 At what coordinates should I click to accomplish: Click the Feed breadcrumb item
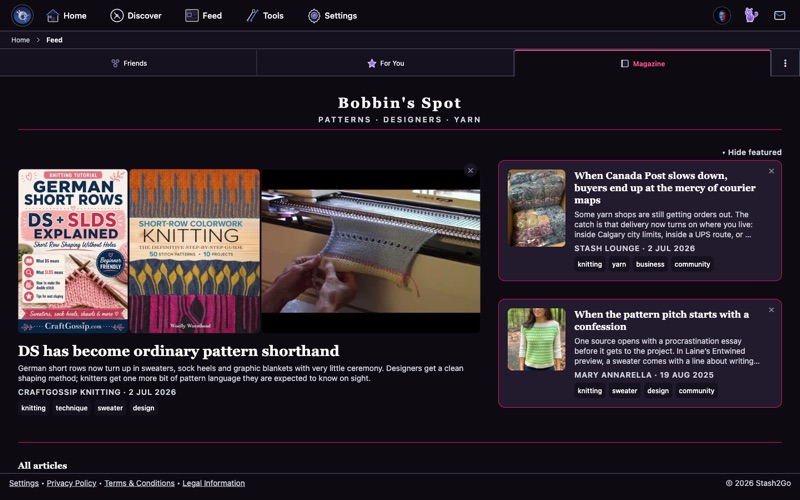coord(54,40)
